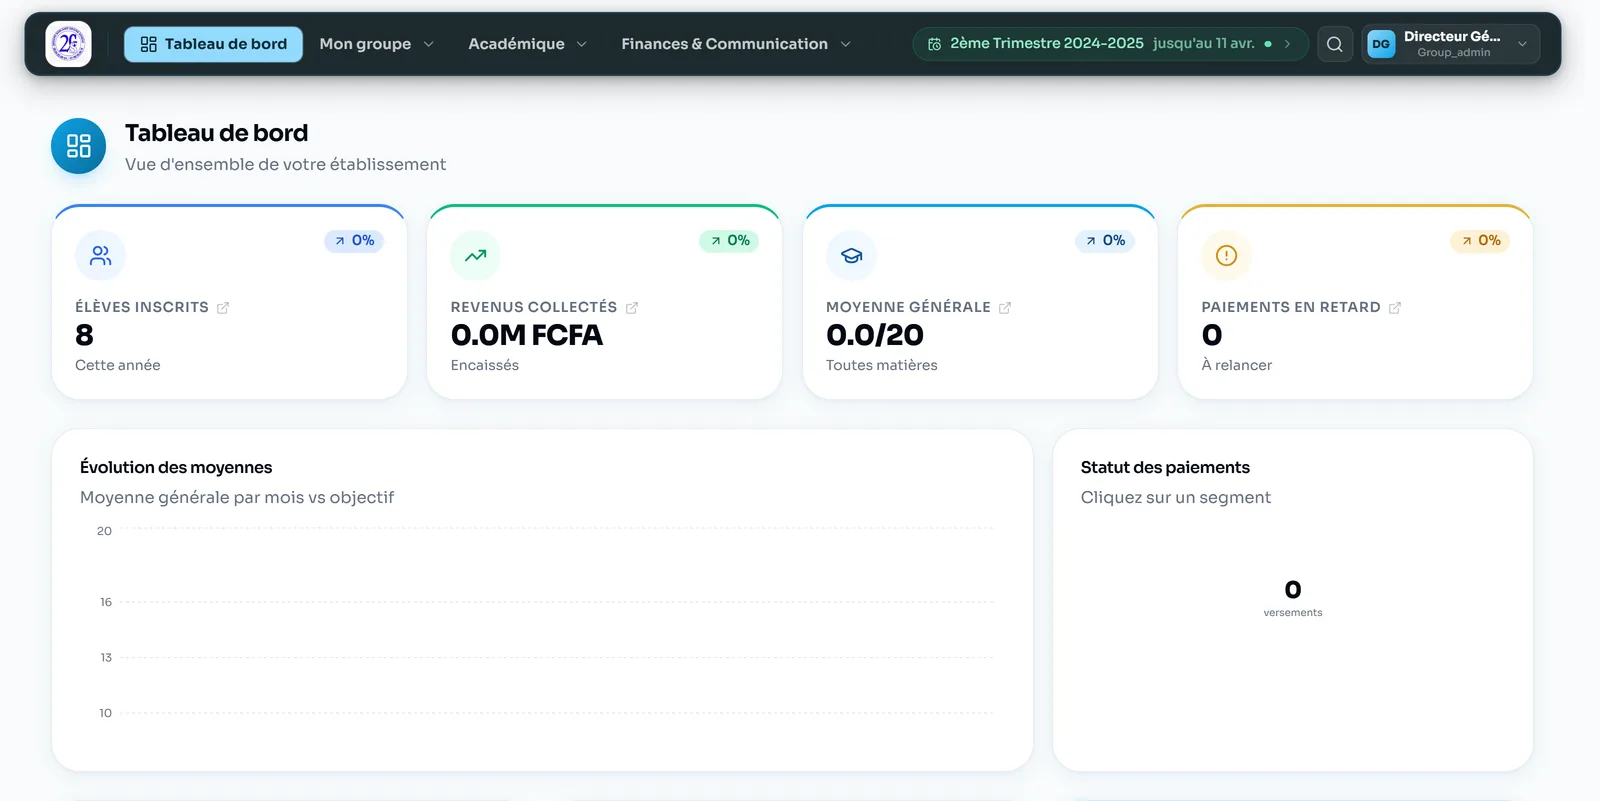Click the Group_admin role label
The image size is (1600, 801).
[x=1453, y=53]
